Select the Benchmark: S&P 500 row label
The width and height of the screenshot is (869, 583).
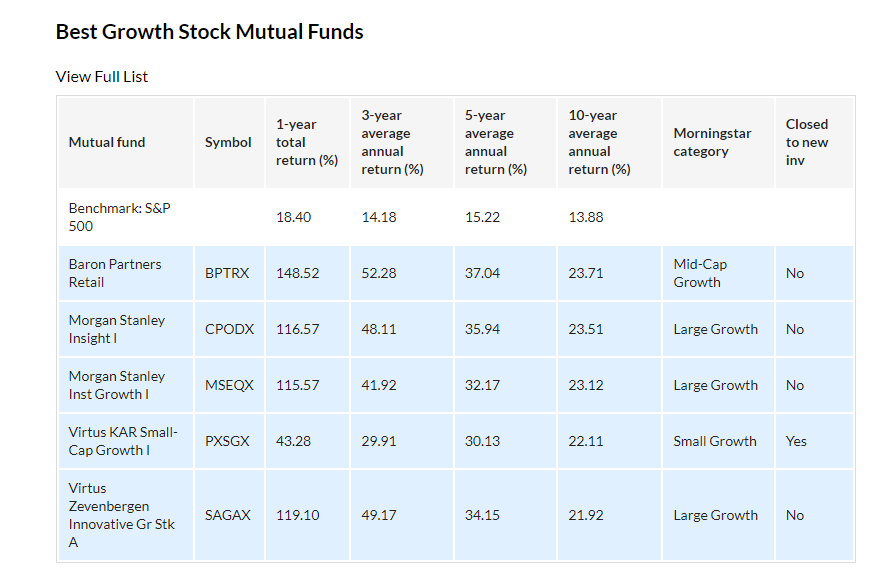115,217
